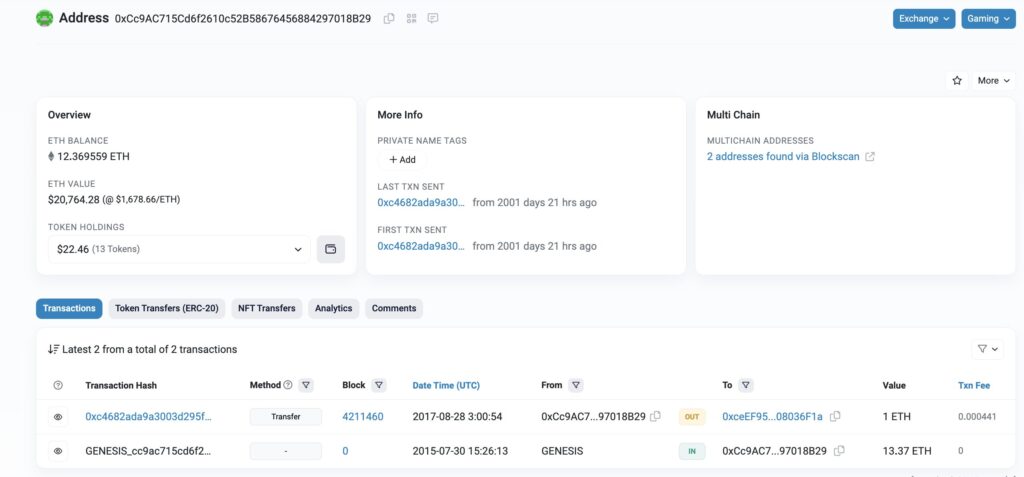This screenshot has width=1024, height=477.
Task: Open block 4211460 link
Action: (x=362, y=416)
